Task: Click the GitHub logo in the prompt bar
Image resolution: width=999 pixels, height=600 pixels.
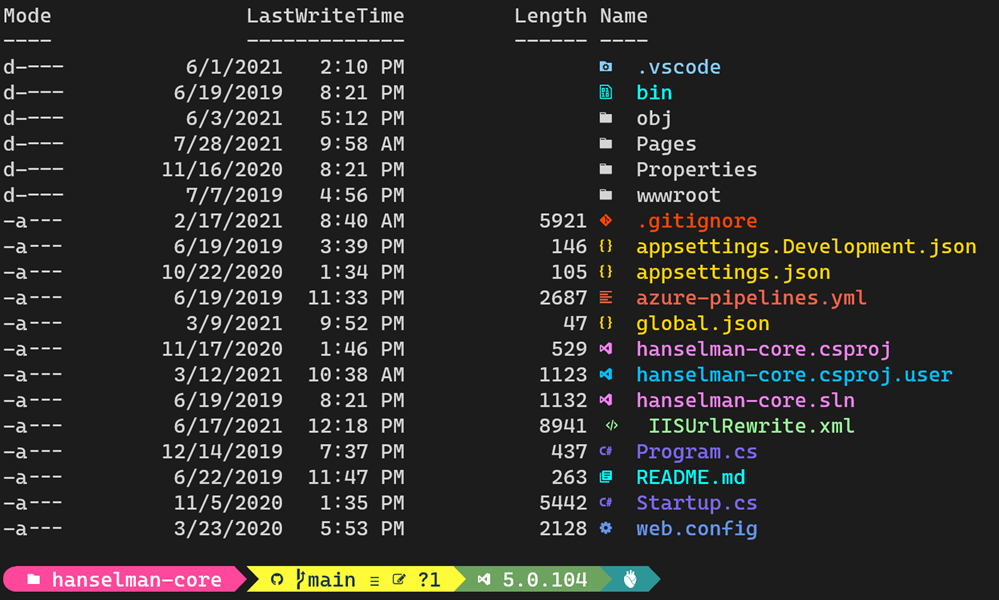Action: click(x=277, y=579)
